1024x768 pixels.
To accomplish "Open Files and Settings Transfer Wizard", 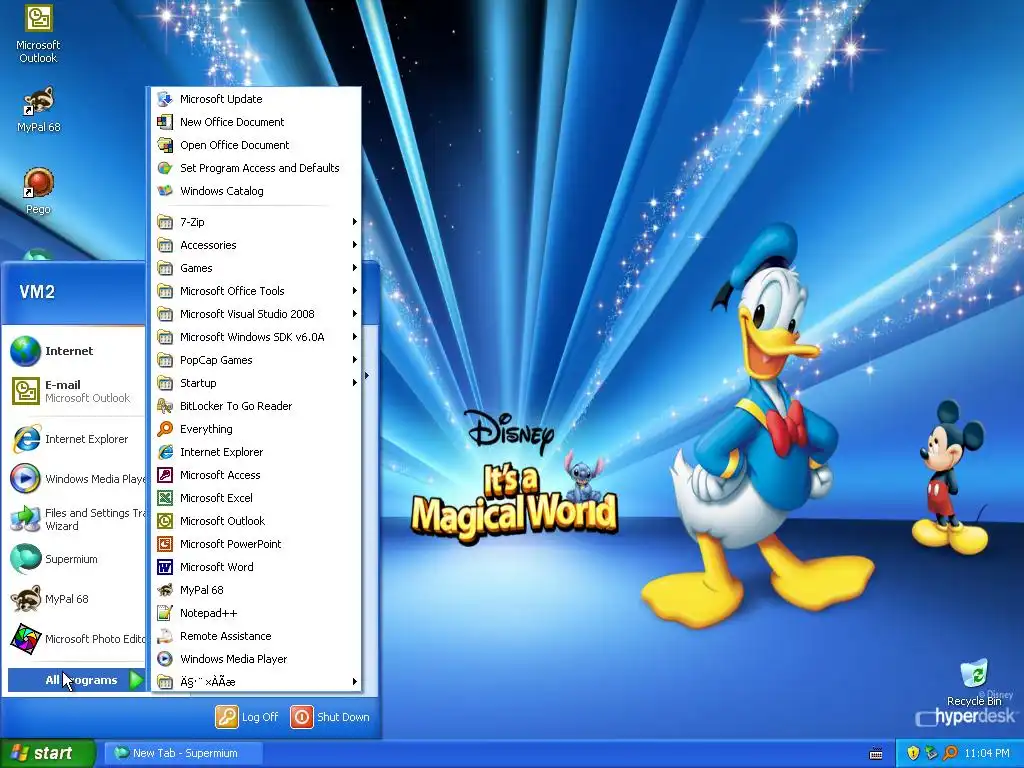I will (76, 519).
